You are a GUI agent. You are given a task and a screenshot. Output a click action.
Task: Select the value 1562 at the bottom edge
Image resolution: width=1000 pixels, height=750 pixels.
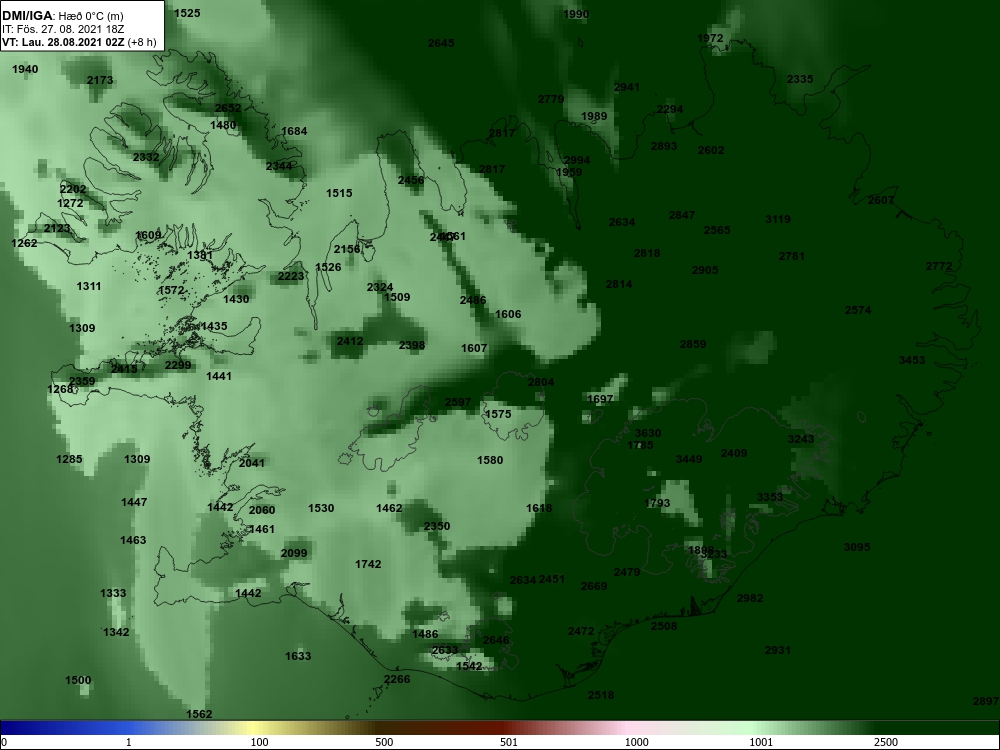(199, 714)
